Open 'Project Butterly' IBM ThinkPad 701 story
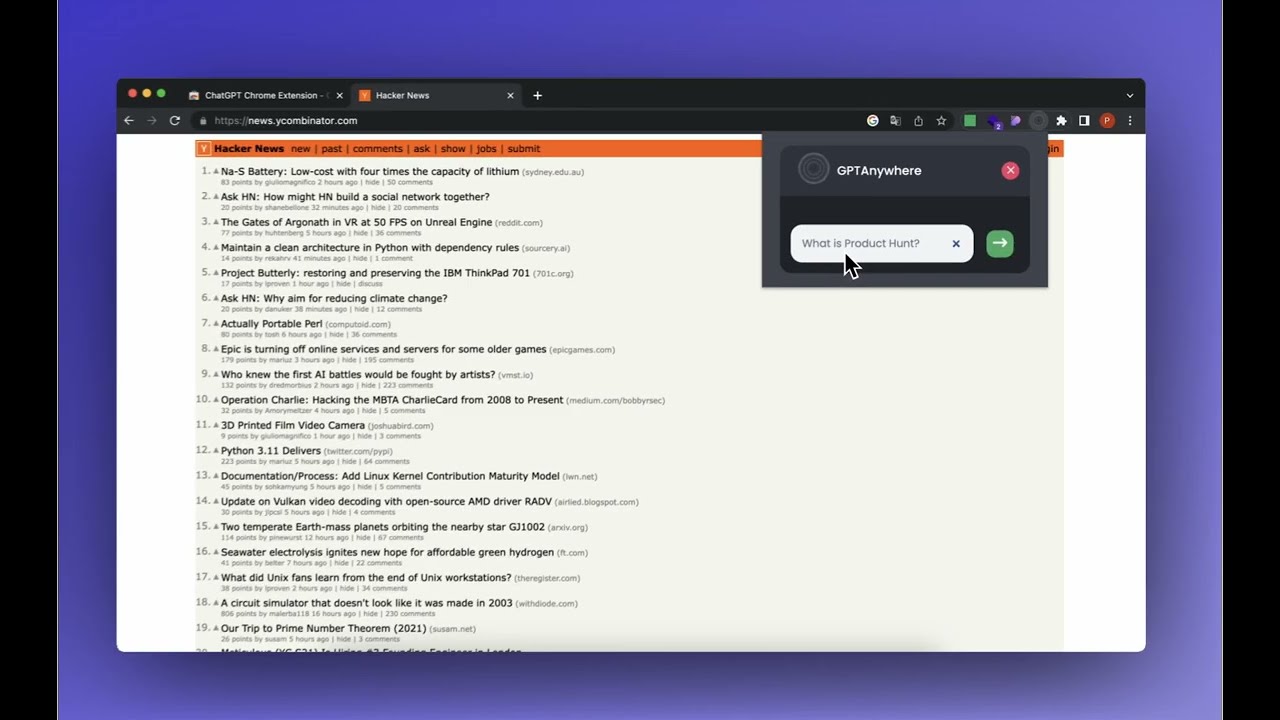1280x720 pixels. (375, 273)
